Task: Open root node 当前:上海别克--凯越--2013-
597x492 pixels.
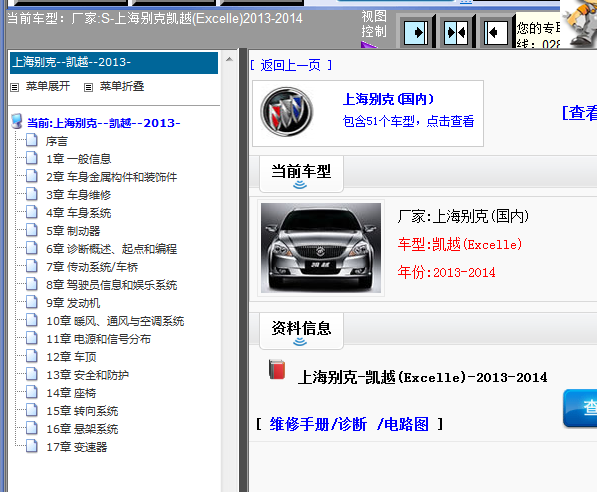Action: tap(104, 123)
